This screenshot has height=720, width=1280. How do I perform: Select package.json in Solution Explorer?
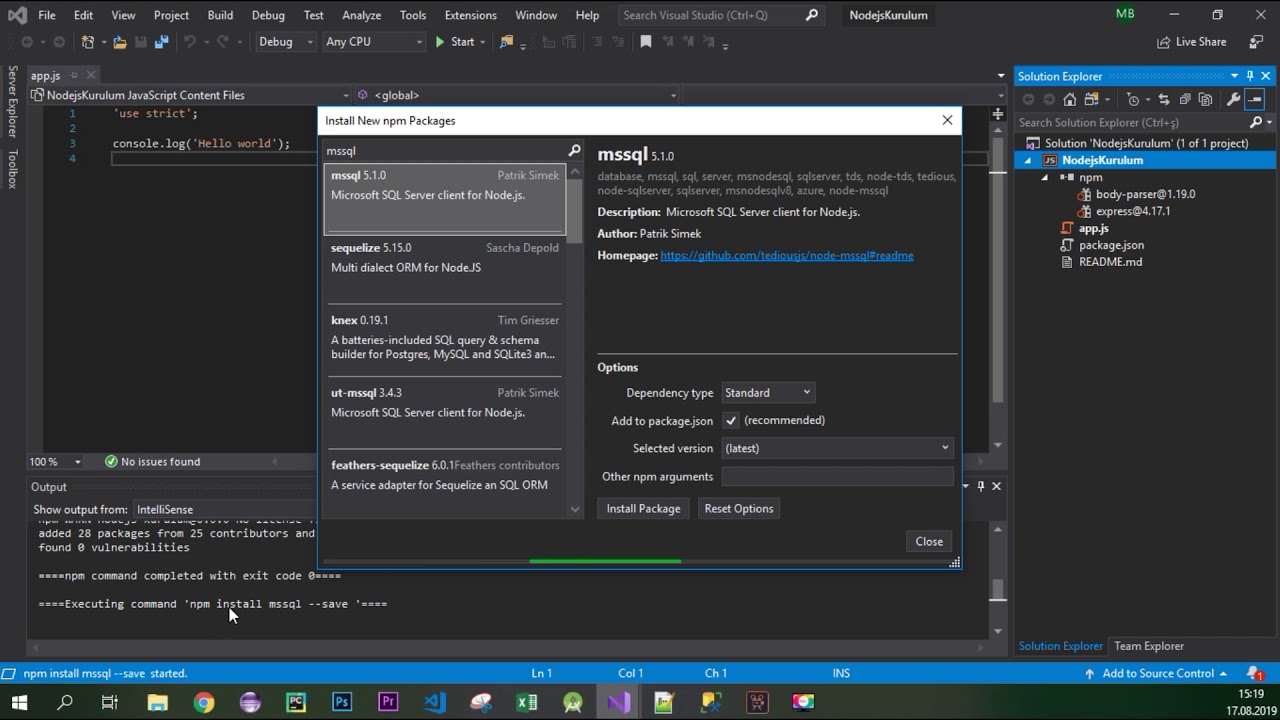point(1111,245)
